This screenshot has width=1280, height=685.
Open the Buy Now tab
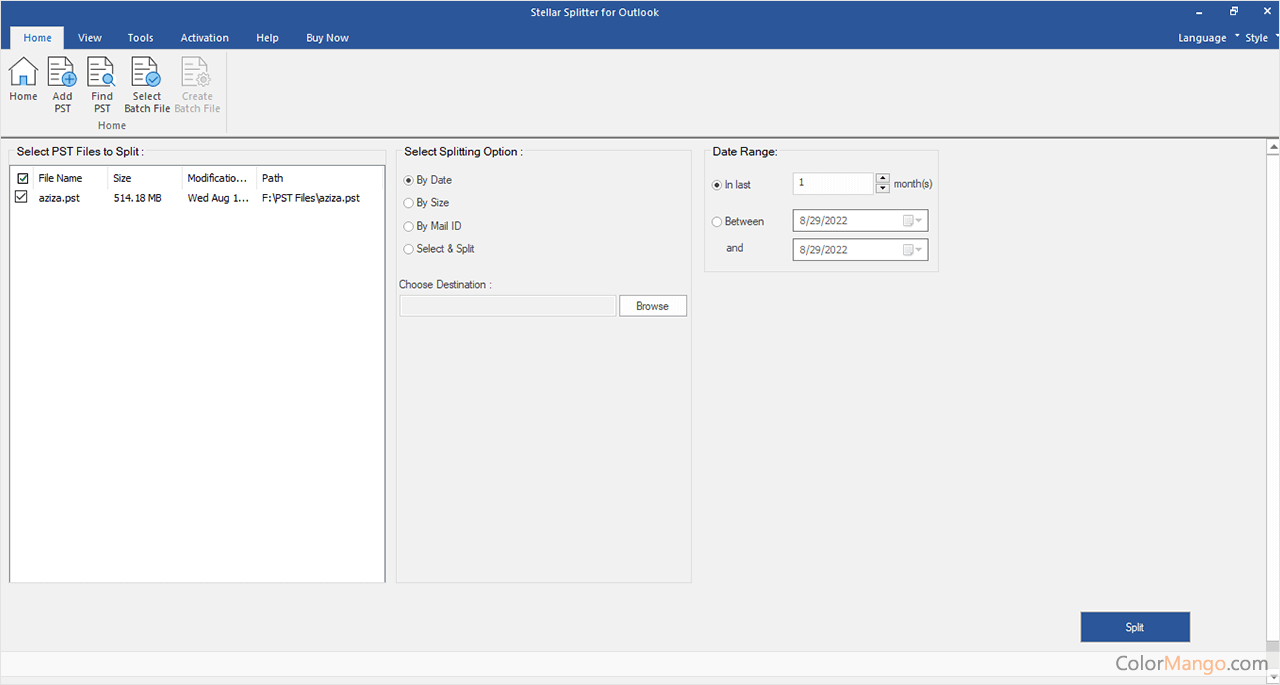tap(327, 38)
